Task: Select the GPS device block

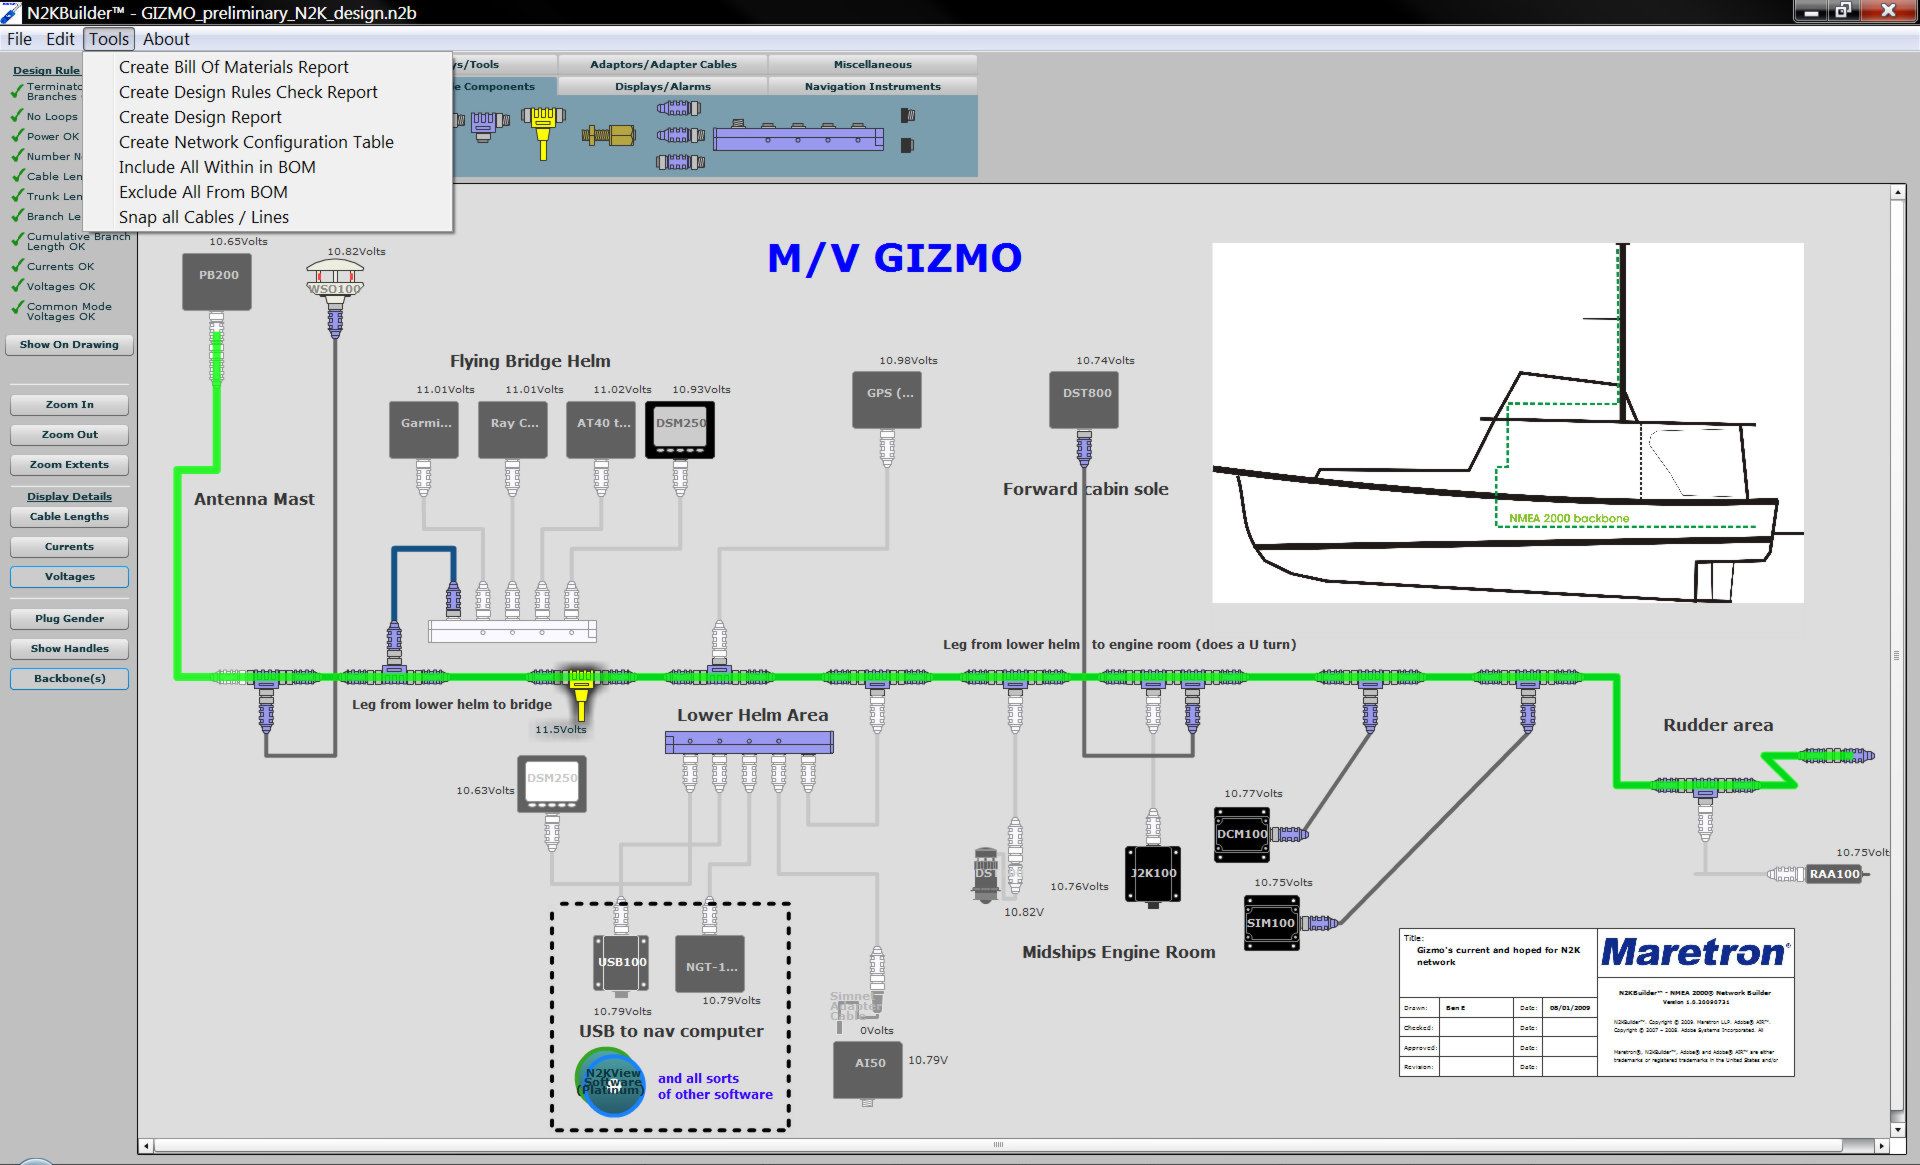Action: click(x=887, y=400)
